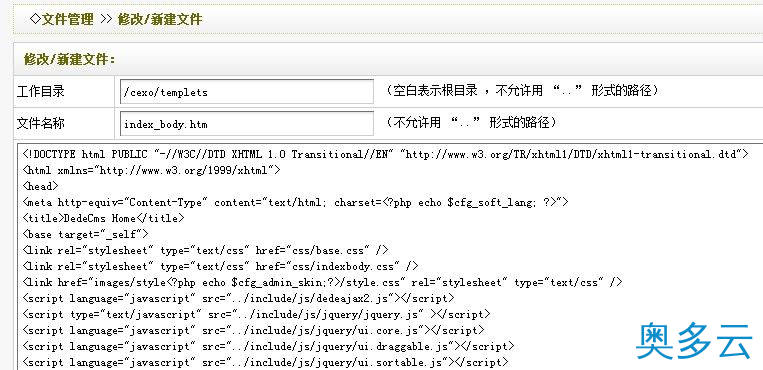Click the meta http-equiv line
Screen dimensions: 763x370
[295, 202]
